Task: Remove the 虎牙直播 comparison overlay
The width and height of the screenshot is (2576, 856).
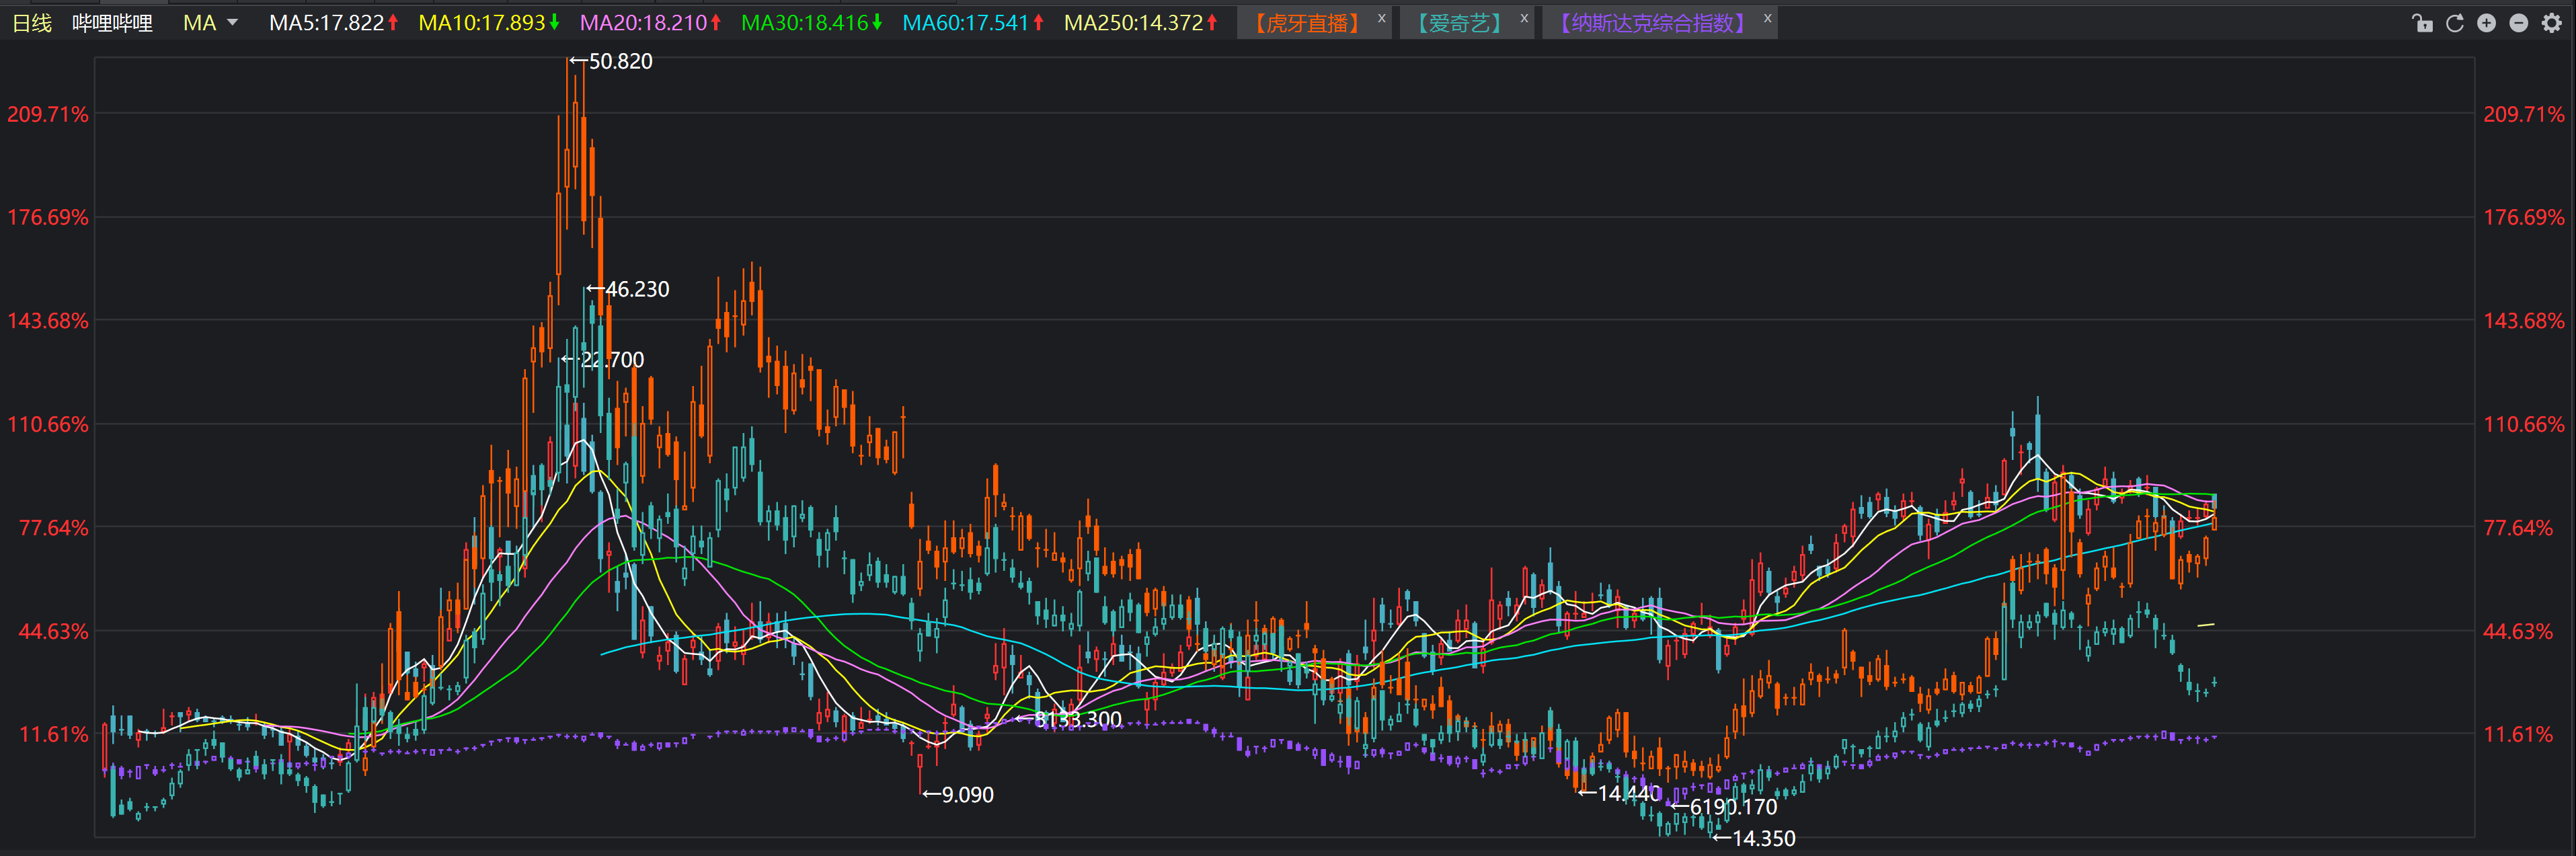Action: [1381, 18]
